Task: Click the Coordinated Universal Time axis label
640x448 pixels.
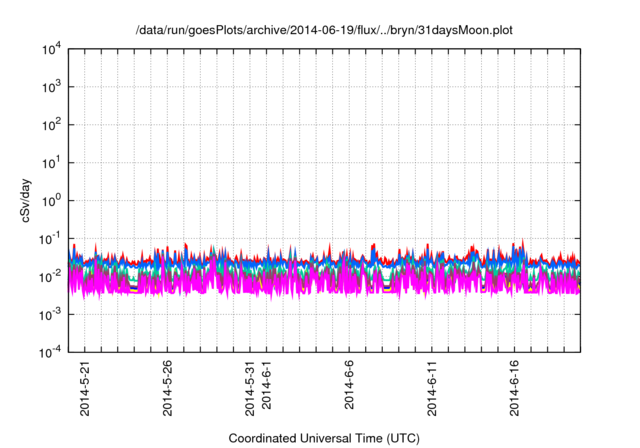Action: click(x=323, y=438)
